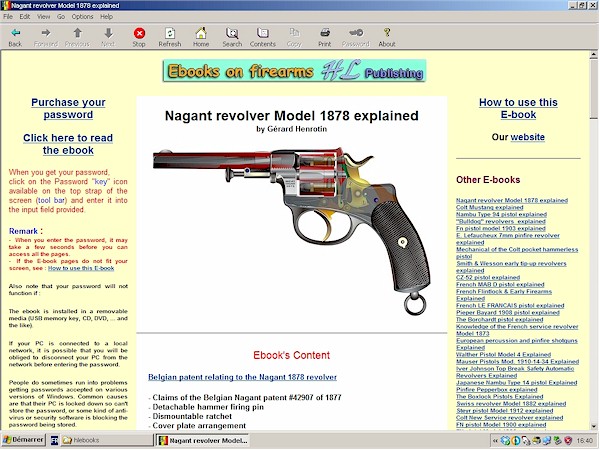Open 'Pieper Bayard 1908 pistol explained' link

click(x=508, y=313)
